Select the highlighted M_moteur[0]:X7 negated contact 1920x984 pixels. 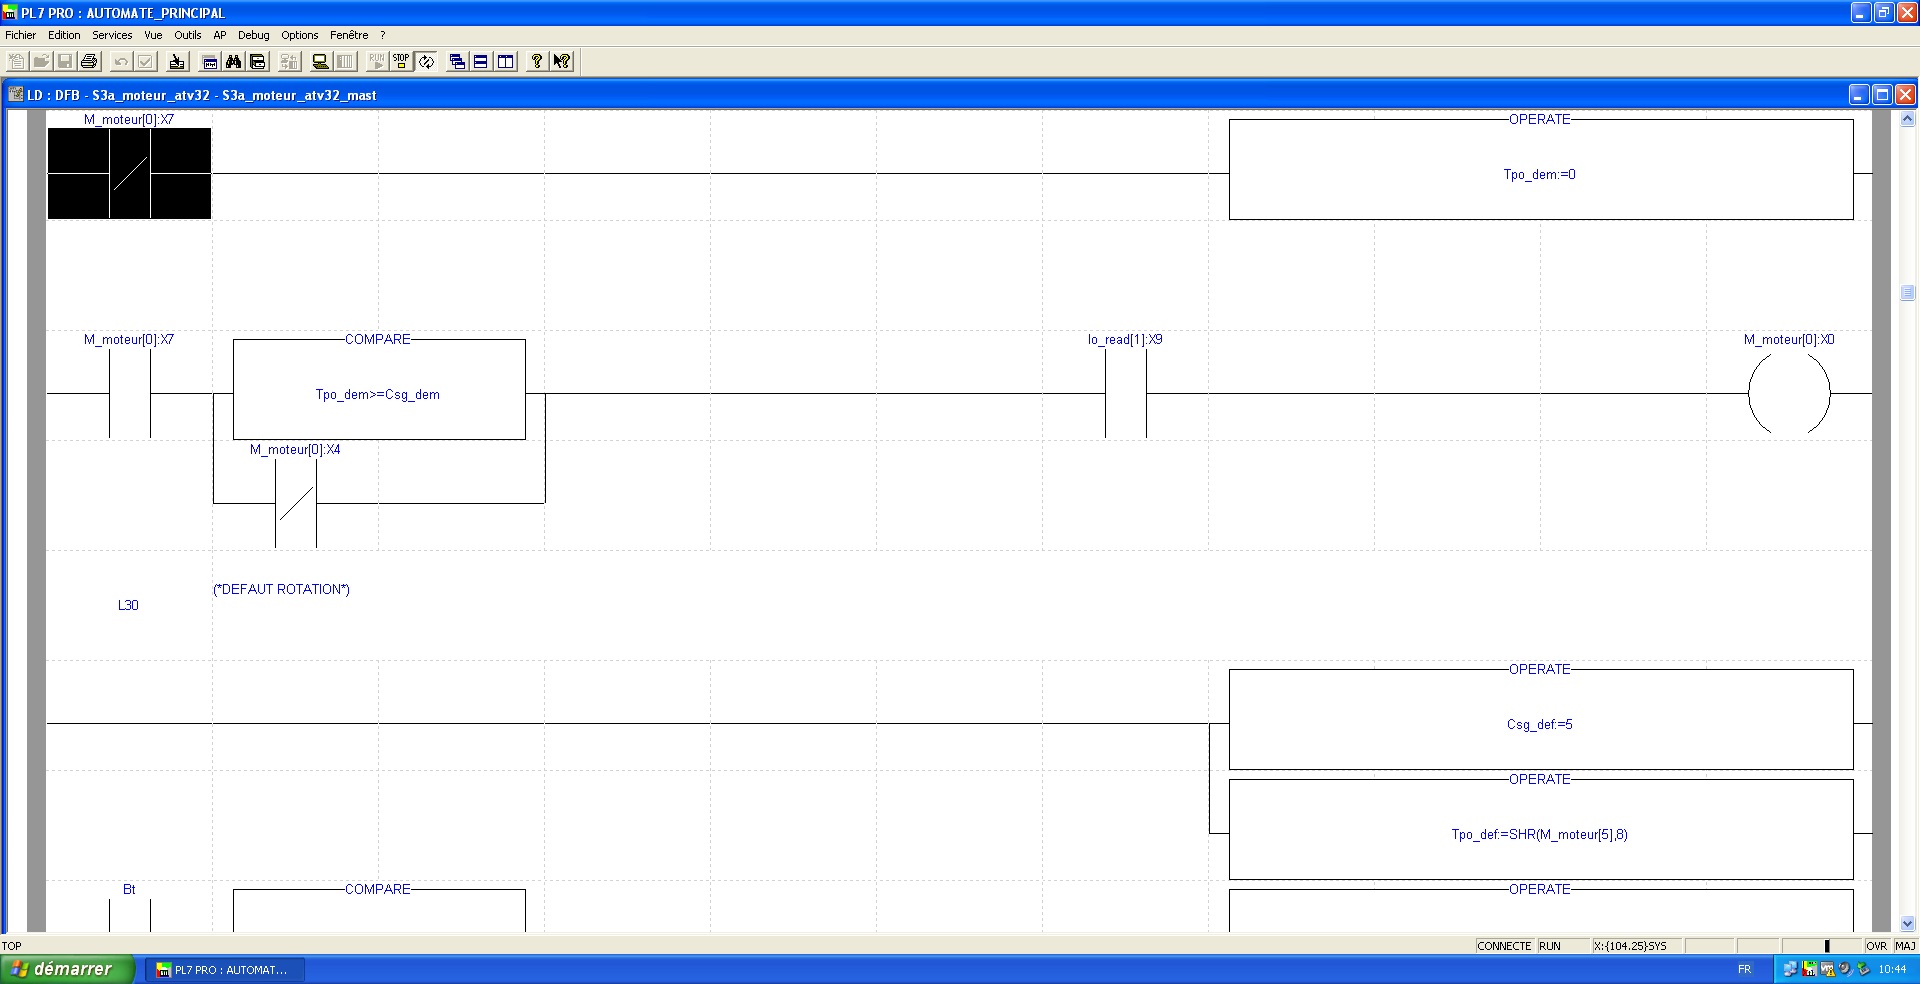click(x=129, y=173)
